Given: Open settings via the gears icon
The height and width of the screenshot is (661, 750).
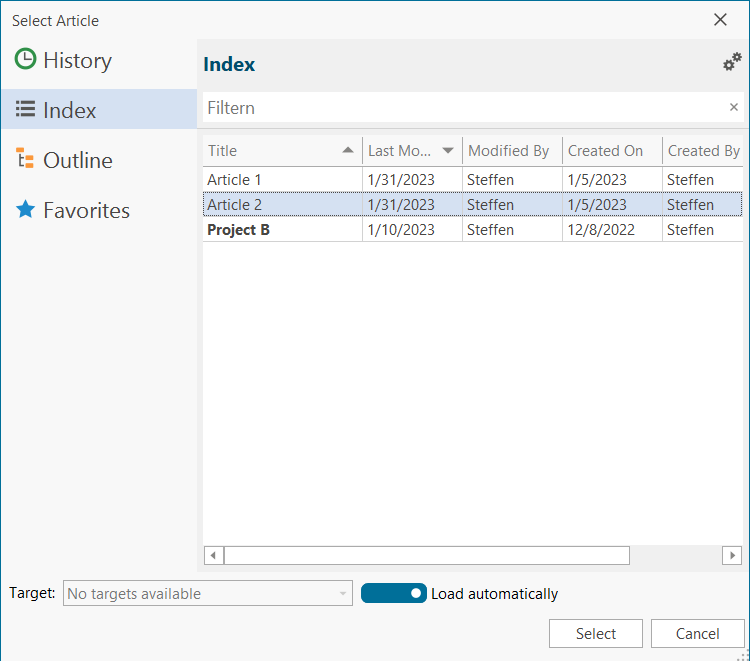Looking at the screenshot, I should point(732,63).
